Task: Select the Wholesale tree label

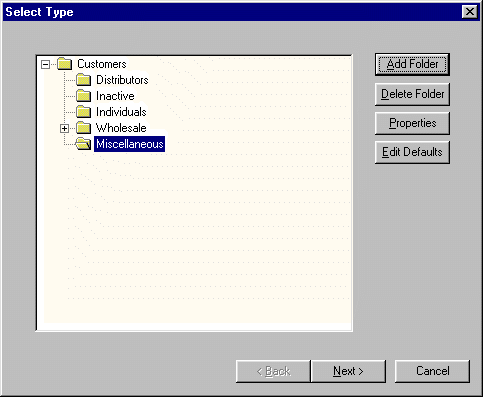Action: 121,128
